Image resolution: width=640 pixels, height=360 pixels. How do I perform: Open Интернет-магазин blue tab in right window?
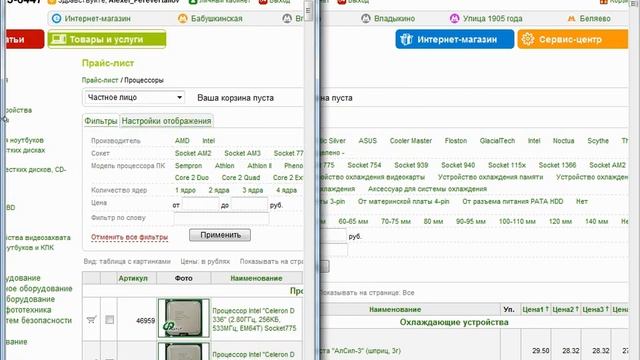click(455, 39)
